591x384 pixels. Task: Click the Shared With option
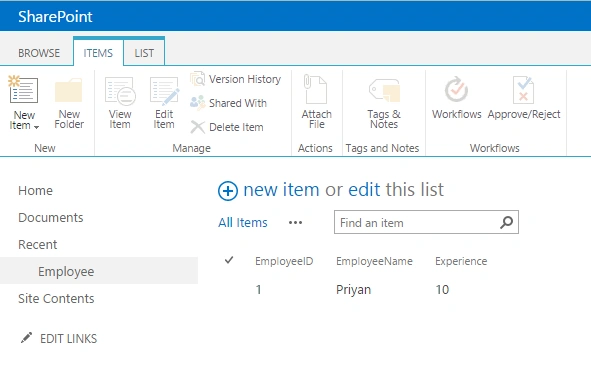229,103
